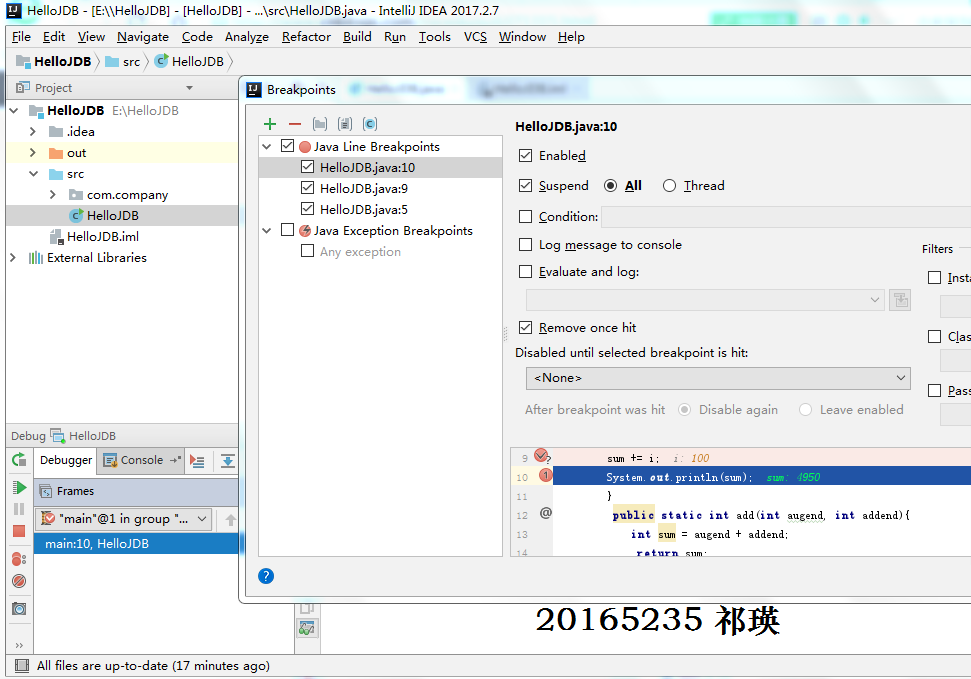Group breakpoints by file icon
Image resolution: width=971 pixels, height=679 pixels.
(x=345, y=124)
